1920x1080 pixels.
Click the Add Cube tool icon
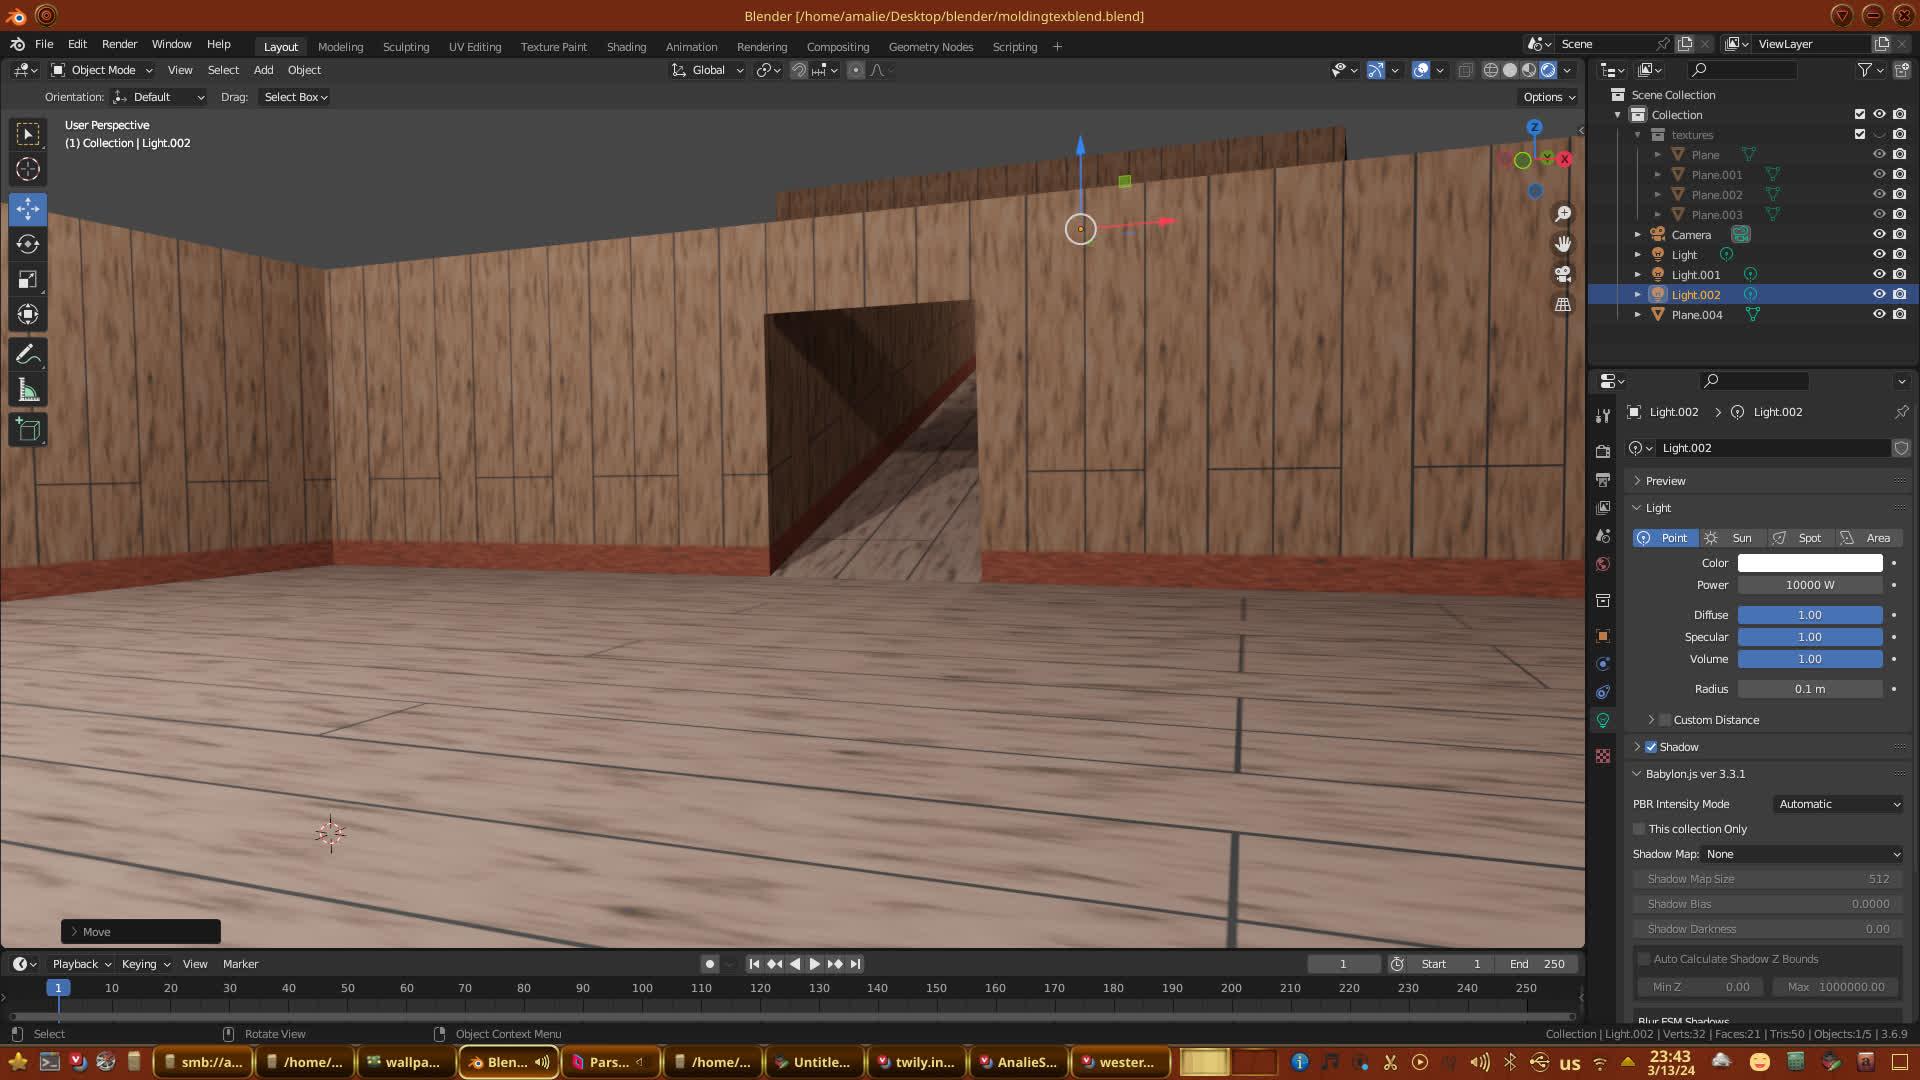pyautogui.click(x=28, y=430)
